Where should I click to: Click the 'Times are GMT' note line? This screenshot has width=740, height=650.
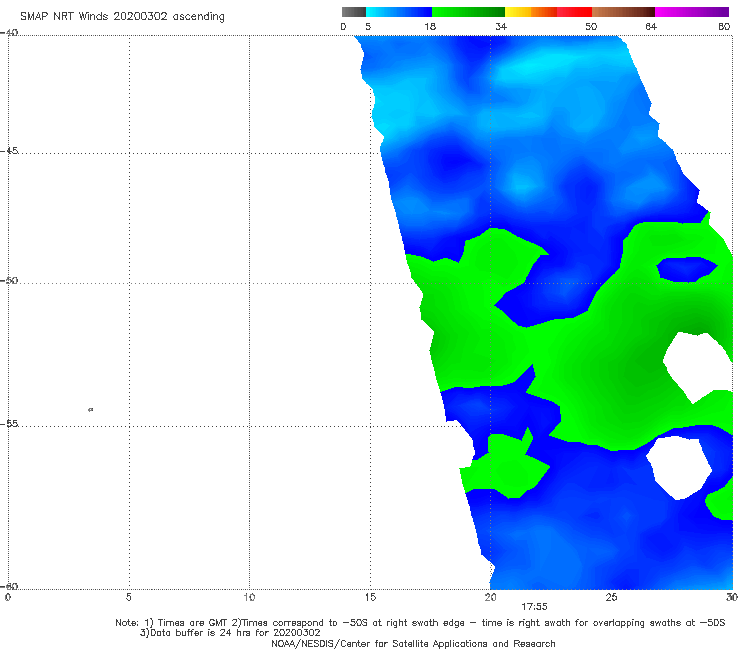pyautogui.click(x=420, y=623)
